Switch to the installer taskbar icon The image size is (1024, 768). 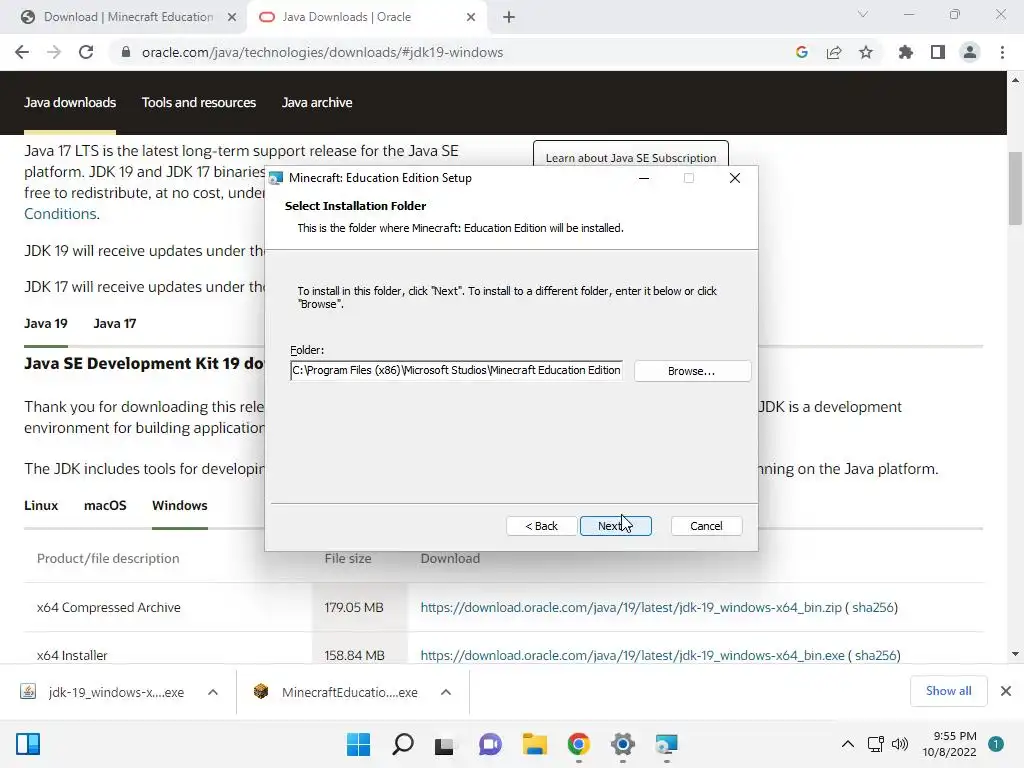pos(667,744)
